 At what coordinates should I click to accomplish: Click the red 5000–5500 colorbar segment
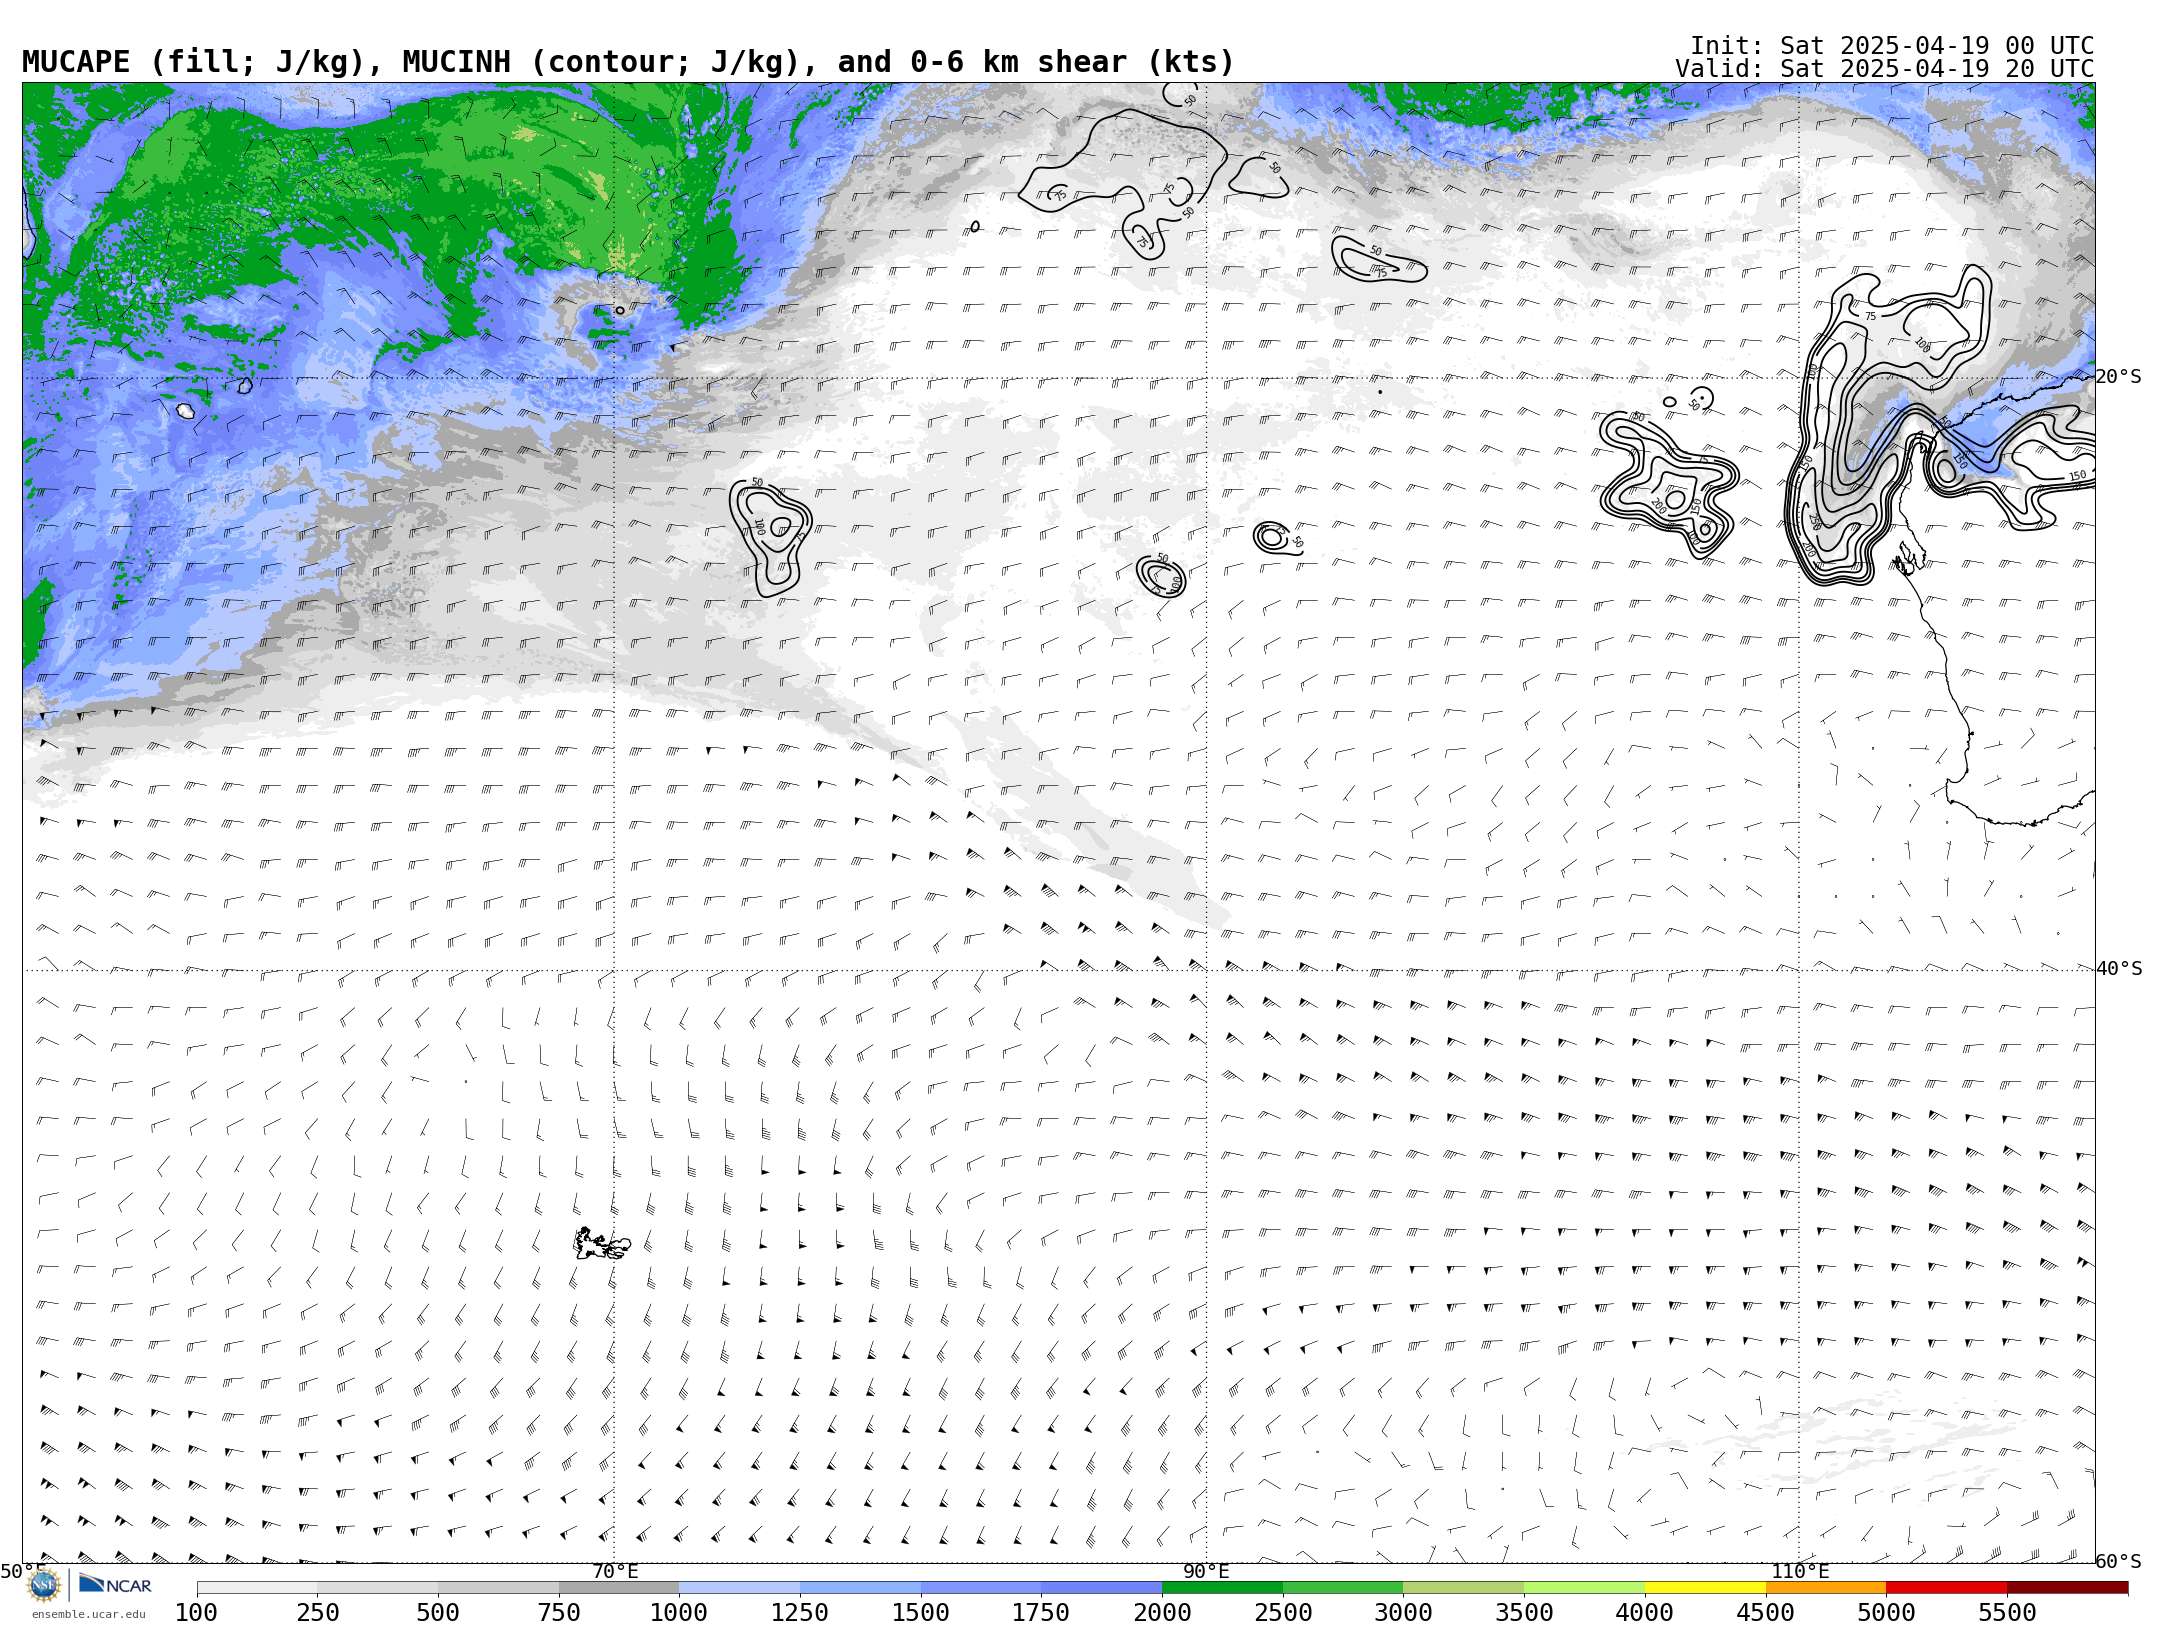click(x=1946, y=1588)
